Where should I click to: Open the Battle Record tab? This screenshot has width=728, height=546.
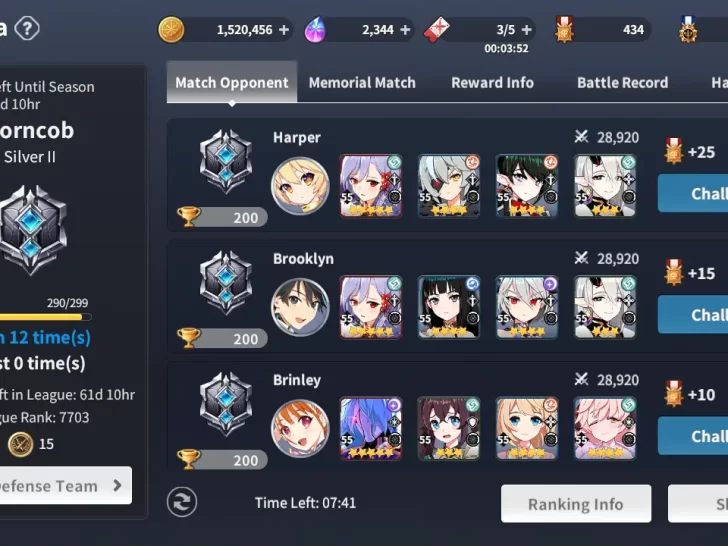click(623, 83)
